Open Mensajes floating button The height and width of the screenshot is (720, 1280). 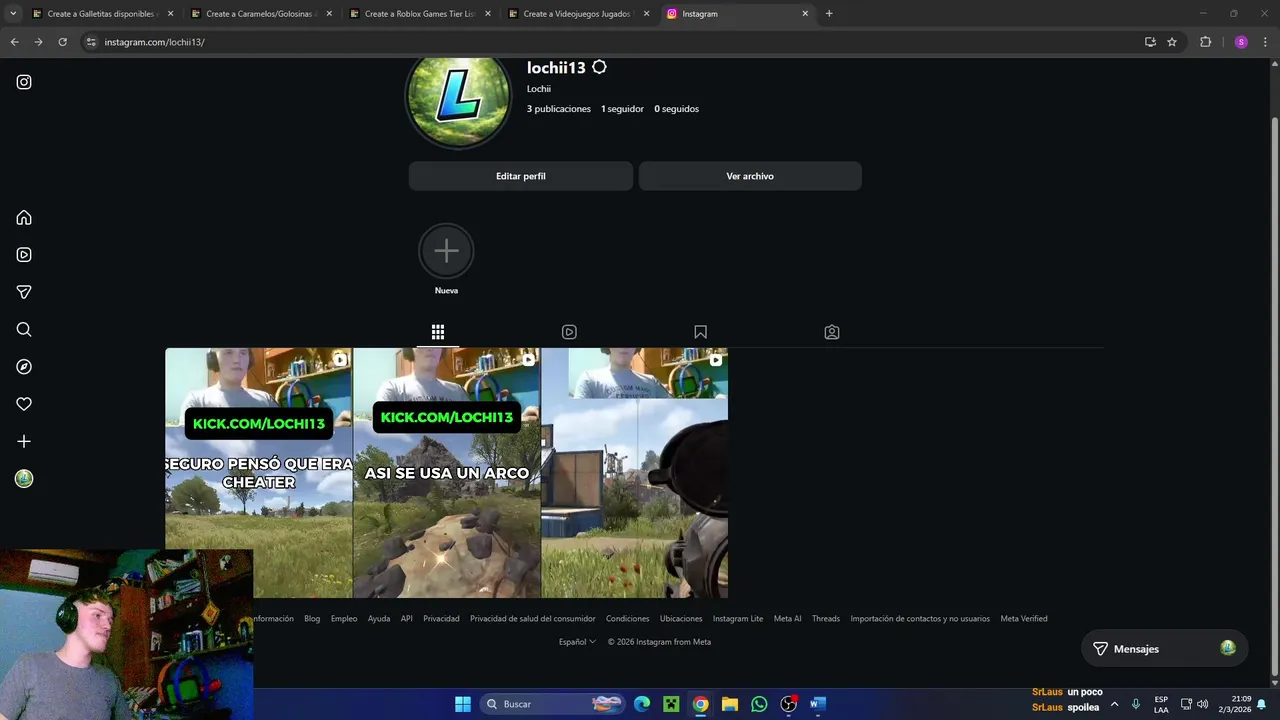click(x=1164, y=648)
